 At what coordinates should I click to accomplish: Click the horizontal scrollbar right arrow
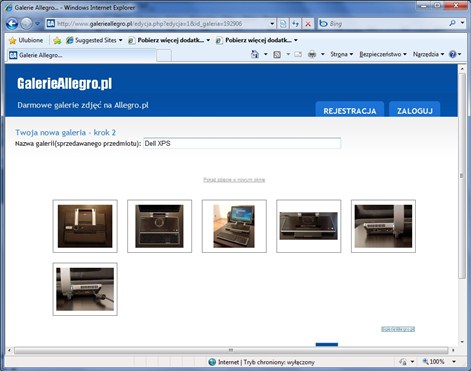coord(453,350)
